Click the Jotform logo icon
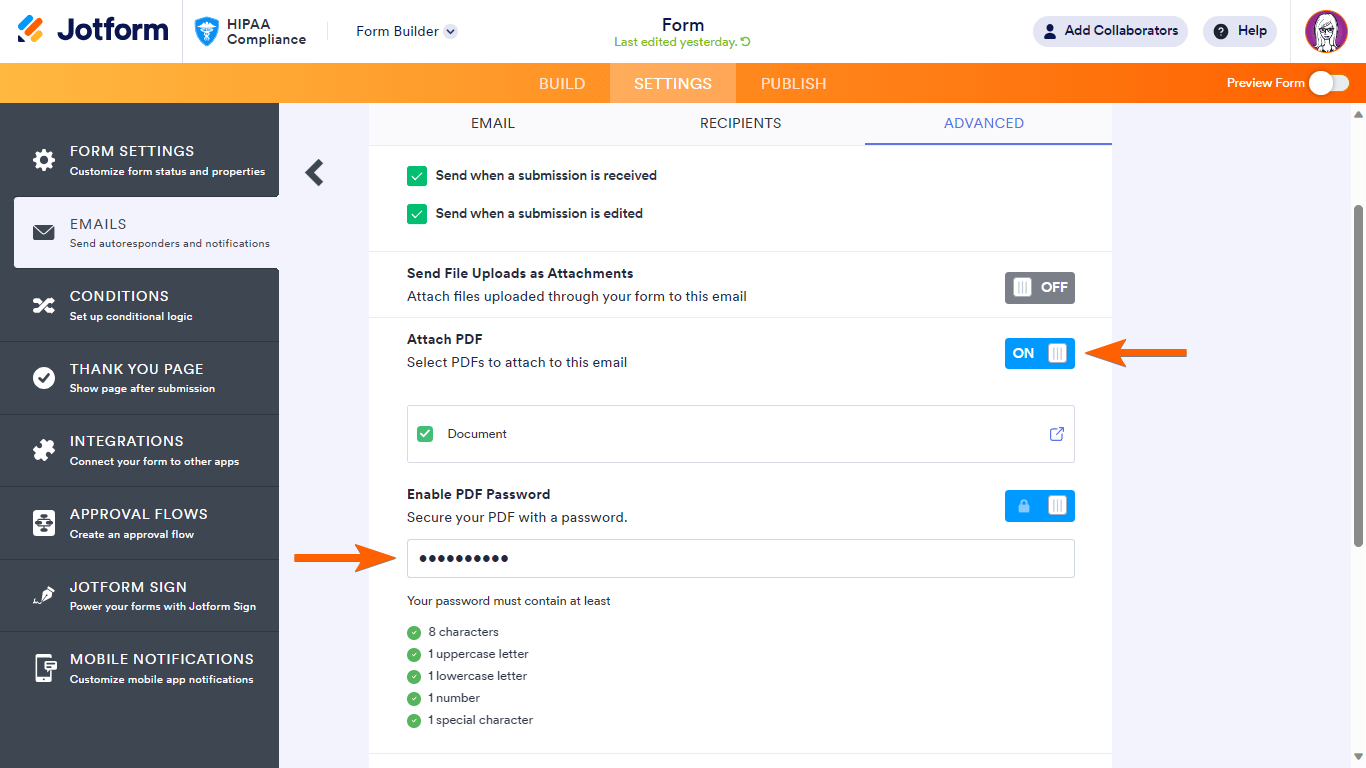This screenshot has width=1366, height=768. point(31,30)
